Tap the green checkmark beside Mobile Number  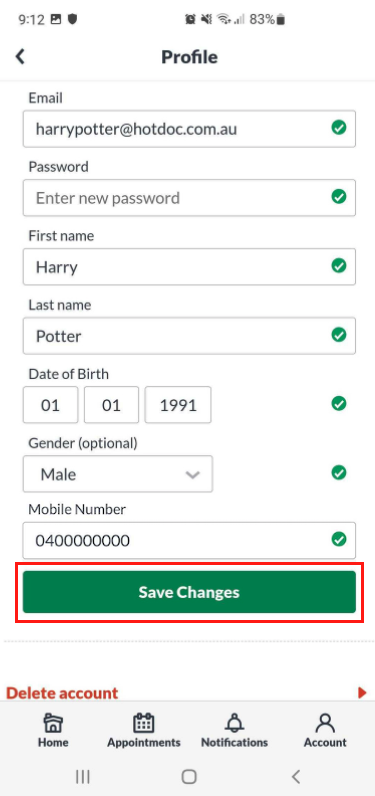pyautogui.click(x=338, y=539)
